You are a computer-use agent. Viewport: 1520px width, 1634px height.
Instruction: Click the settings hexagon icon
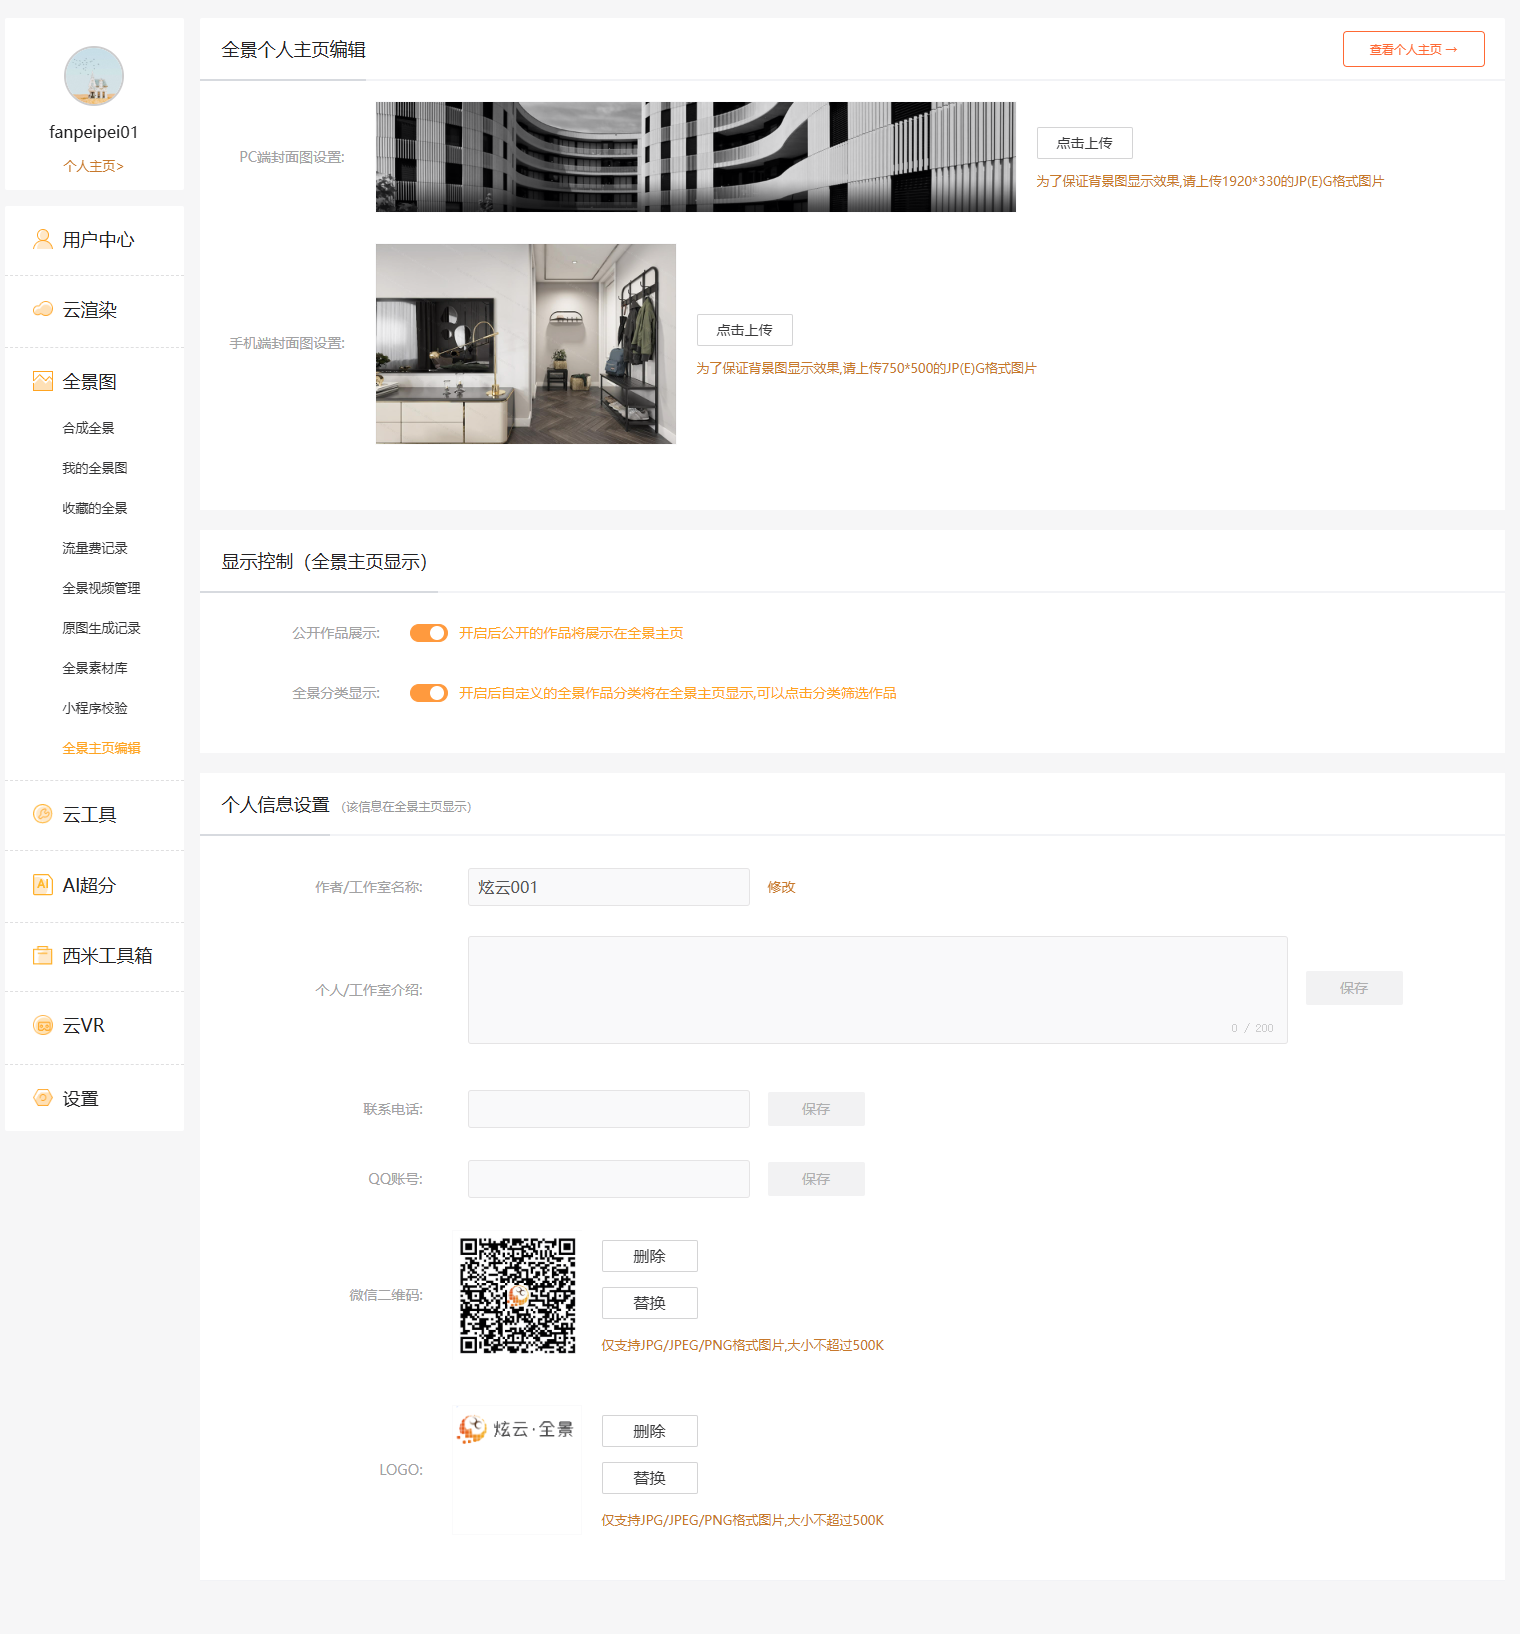(x=43, y=1098)
